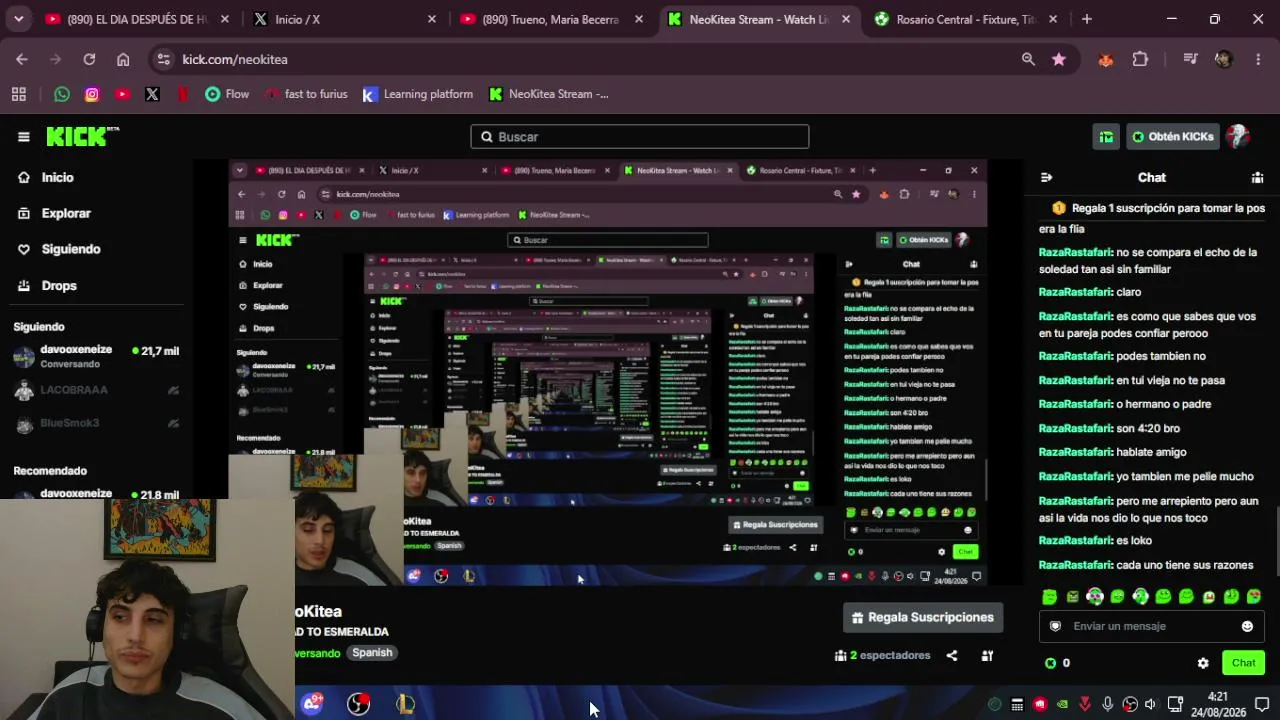This screenshot has width=1280, height=720.
Task: Open the WhatsApp bookmark
Action: (x=62, y=94)
